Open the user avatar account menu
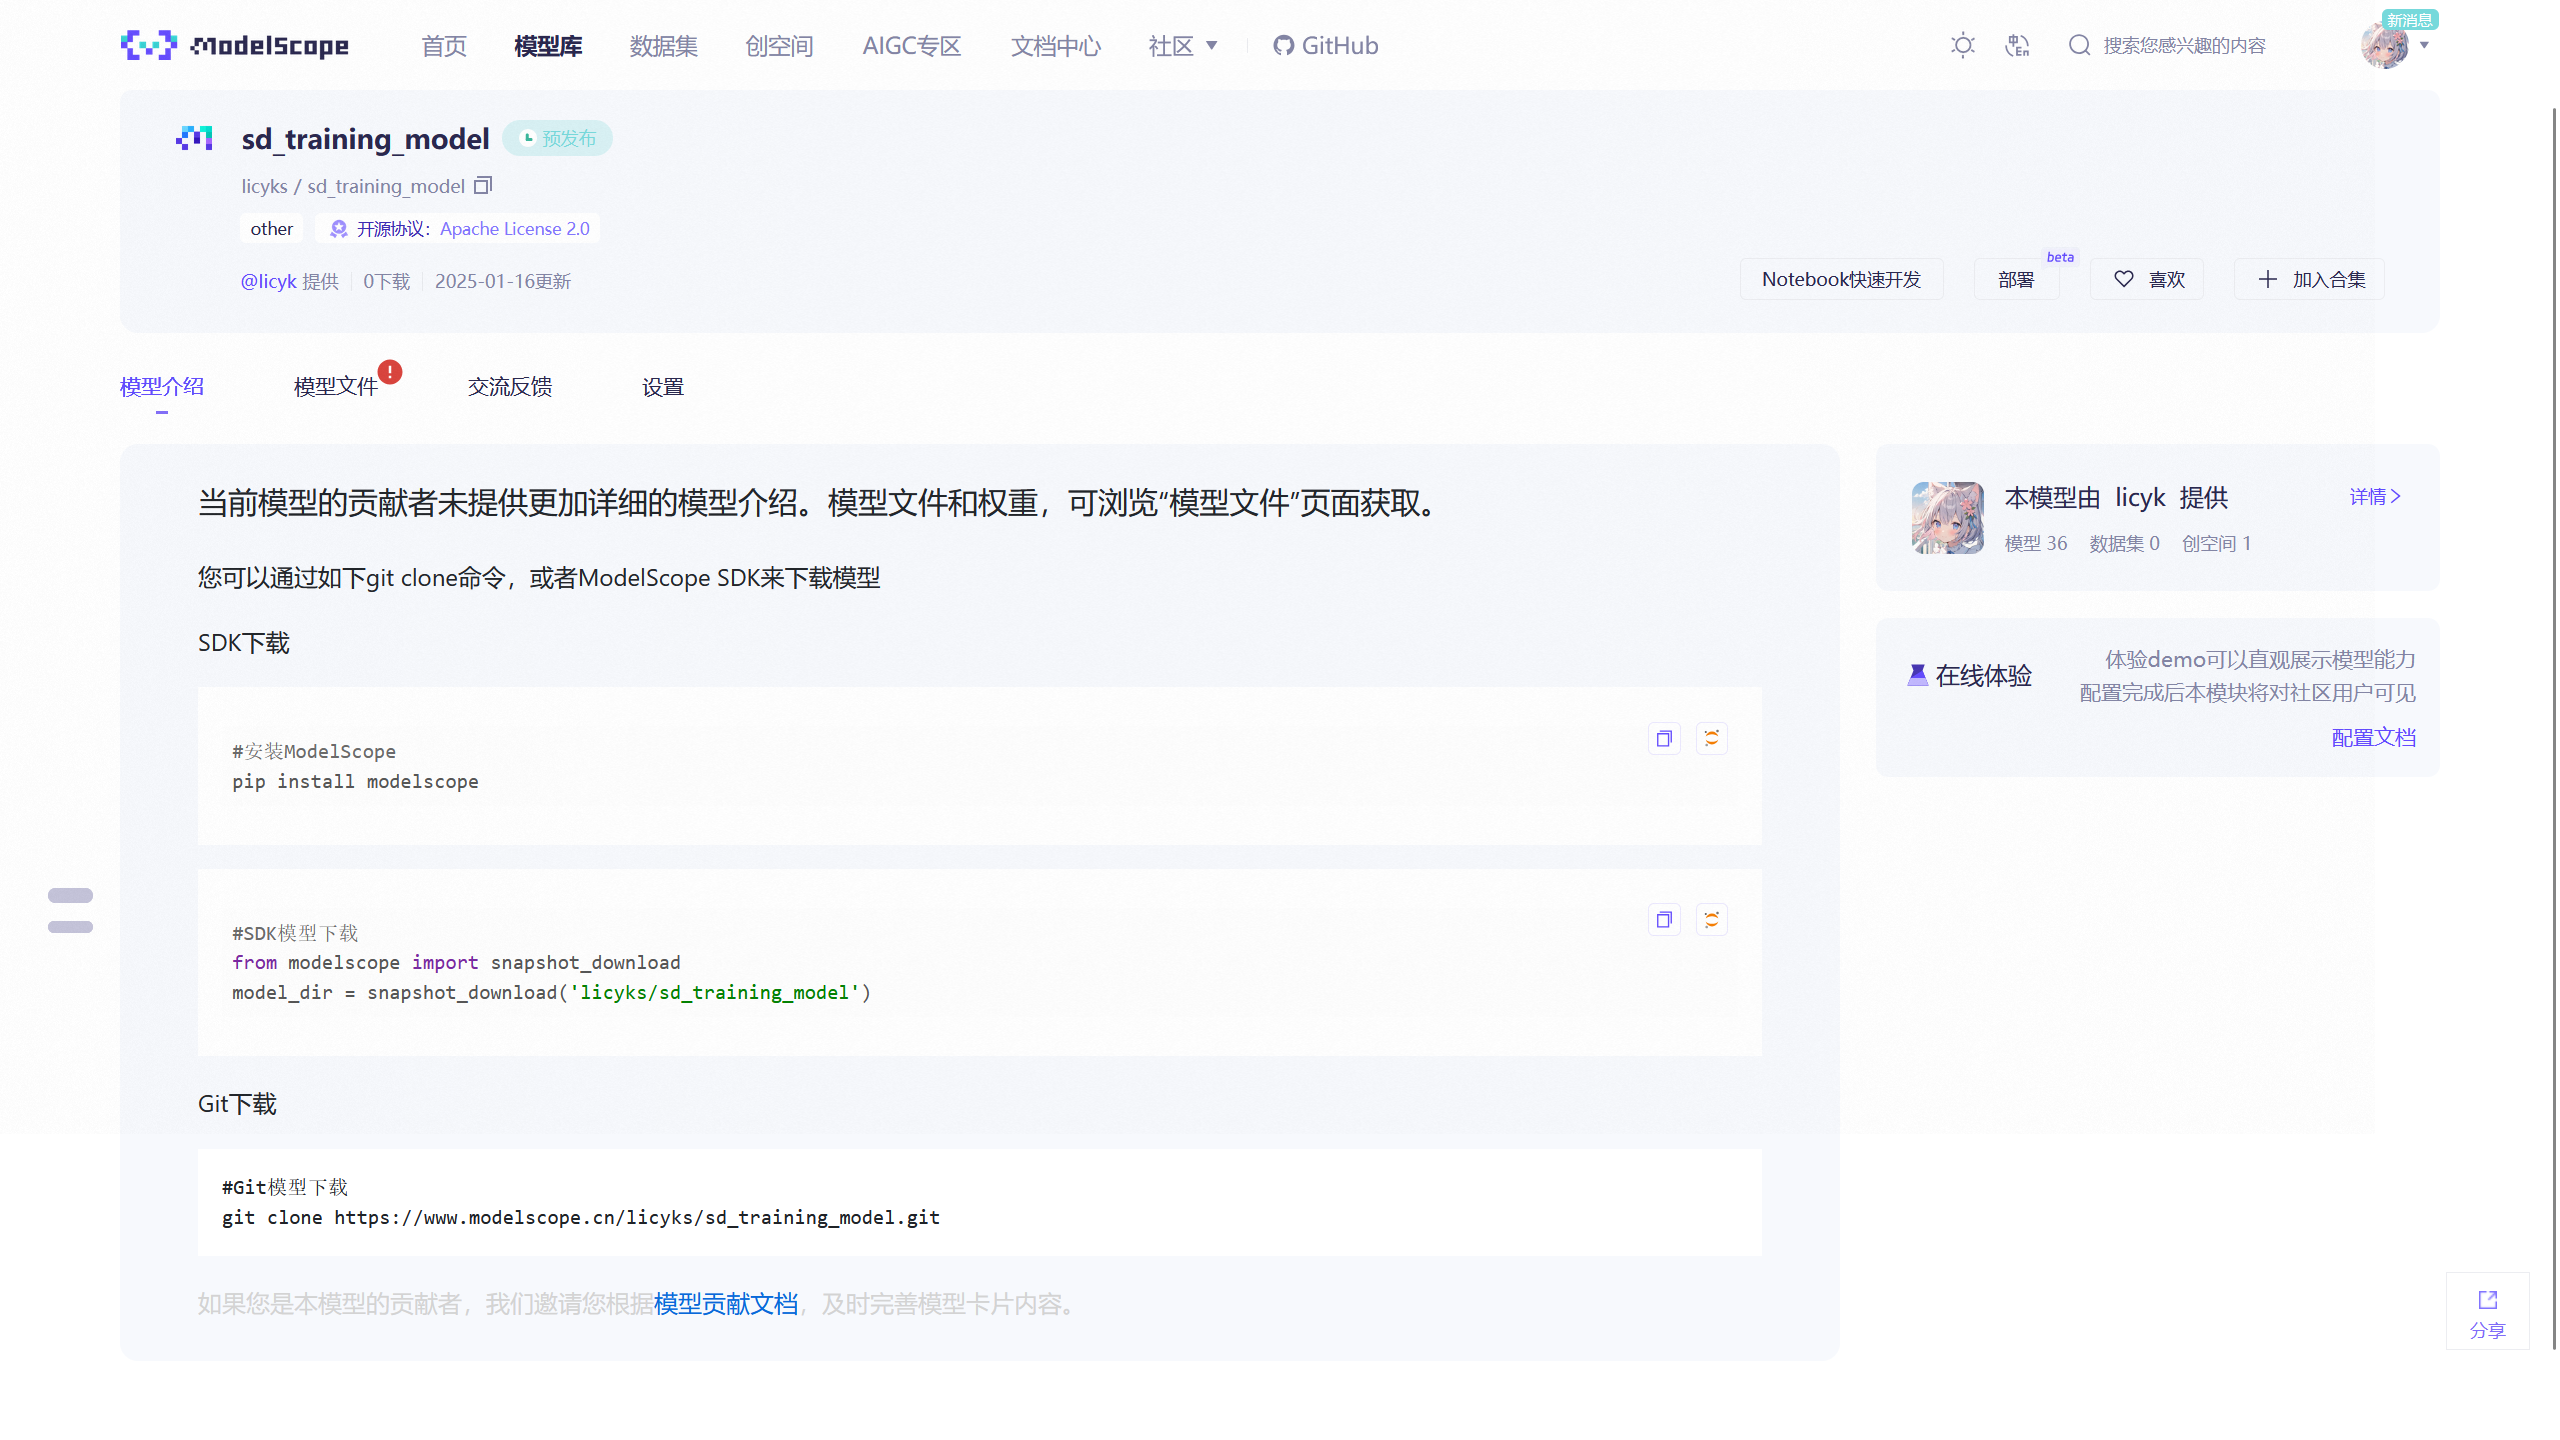This screenshot has height=1440, width=2560. tap(2384, 45)
